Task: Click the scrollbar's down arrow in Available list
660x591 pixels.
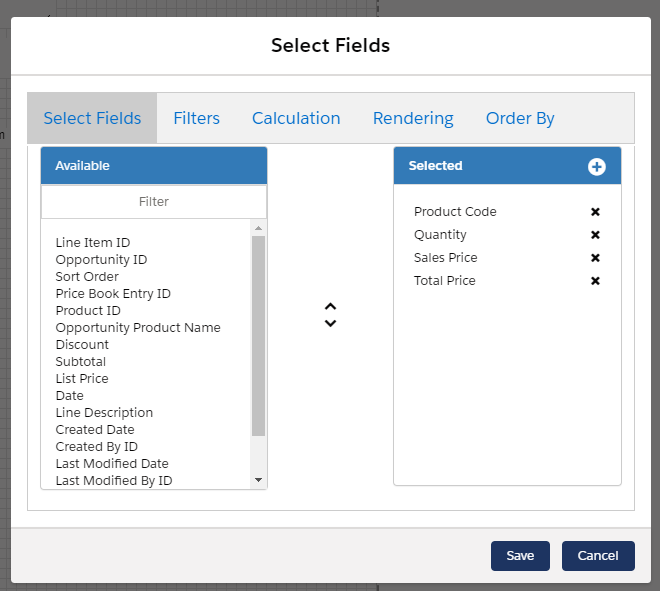Action: pyautogui.click(x=258, y=480)
